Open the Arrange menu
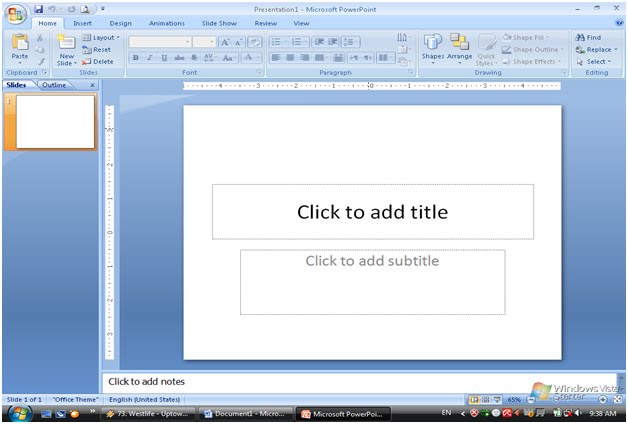Image resolution: width=628 pixels, height=424 pixels. [x=459, y=48]
